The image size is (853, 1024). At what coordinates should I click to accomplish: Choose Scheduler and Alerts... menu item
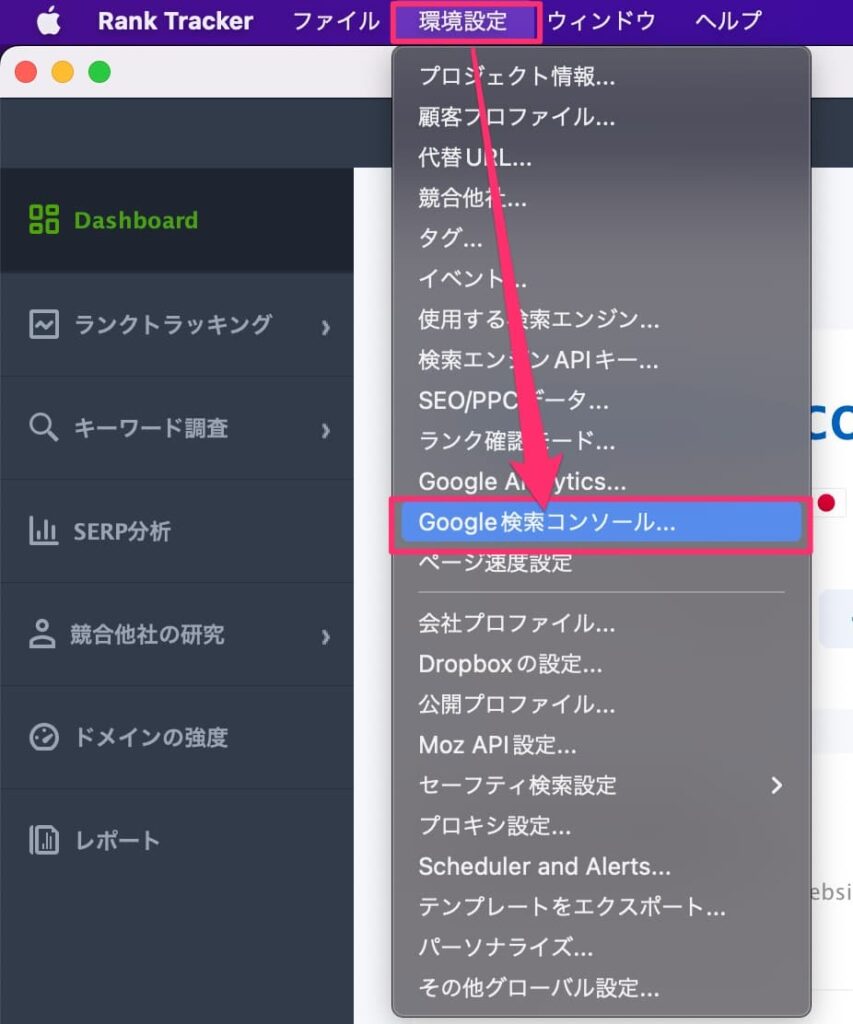click(601, 867)
